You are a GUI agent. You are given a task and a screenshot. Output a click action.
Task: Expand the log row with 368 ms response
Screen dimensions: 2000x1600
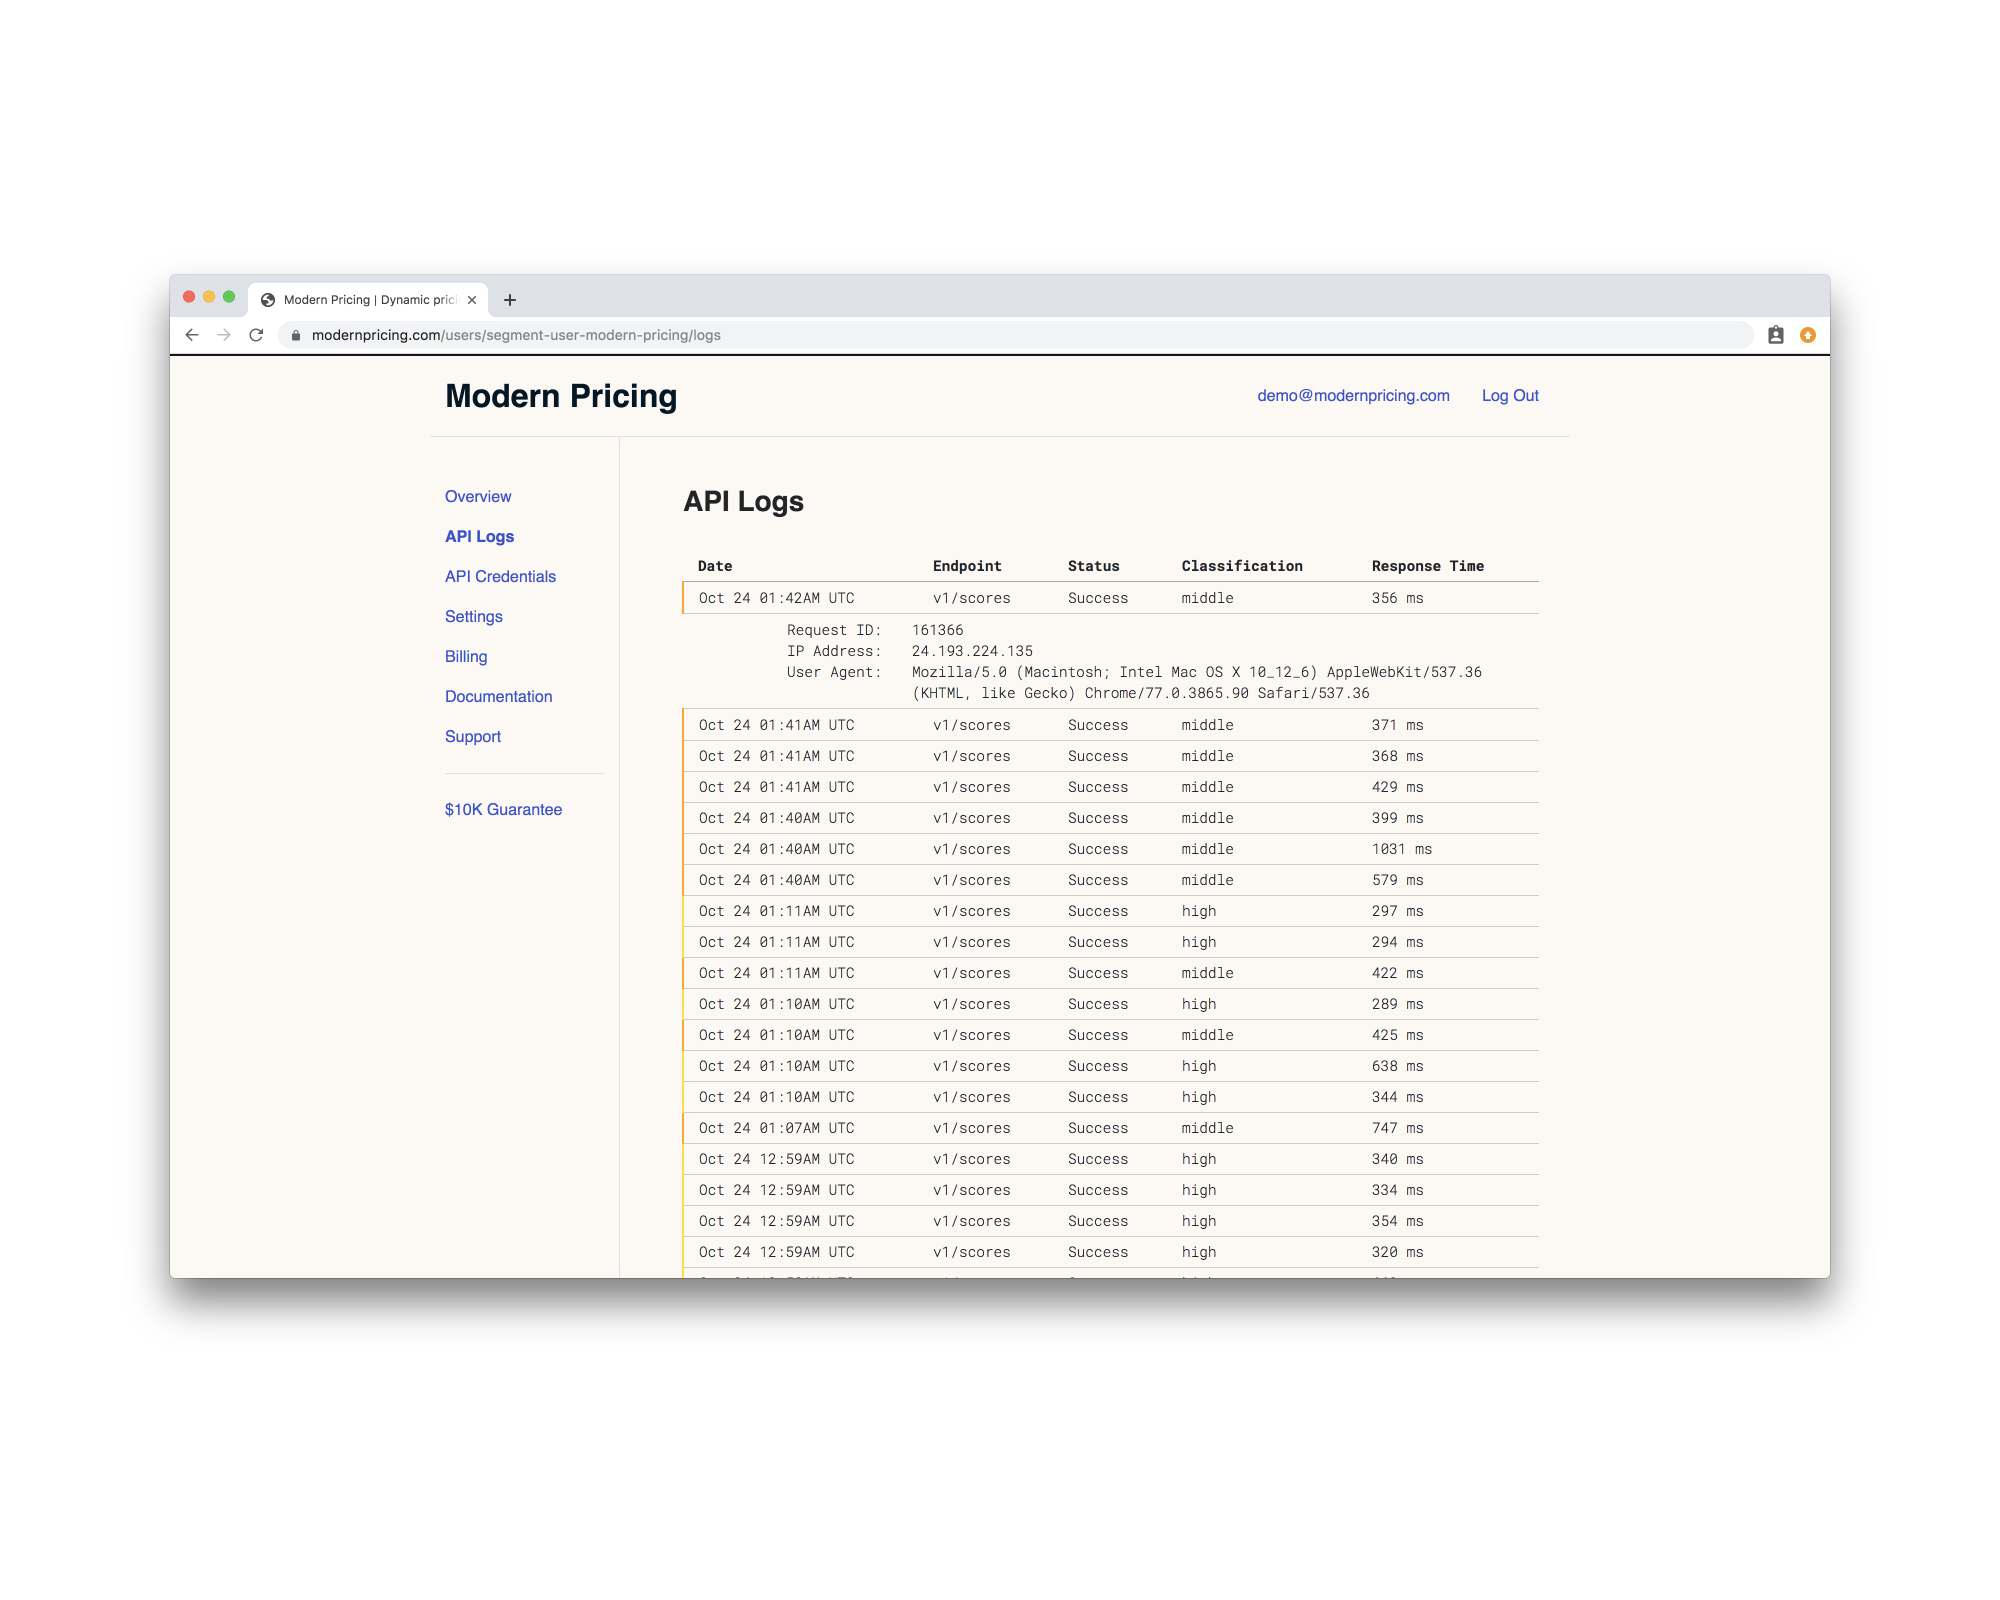pos(1110,756)
